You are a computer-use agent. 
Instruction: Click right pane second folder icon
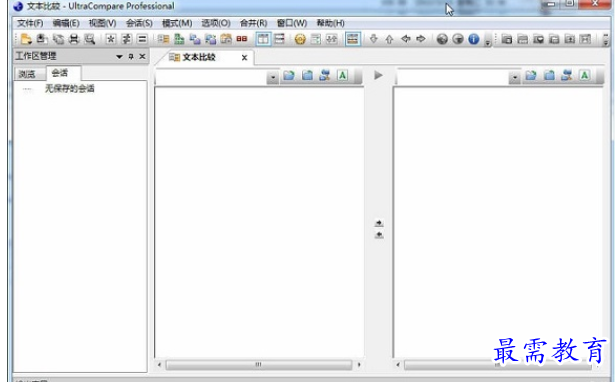[x=549, y=75]
